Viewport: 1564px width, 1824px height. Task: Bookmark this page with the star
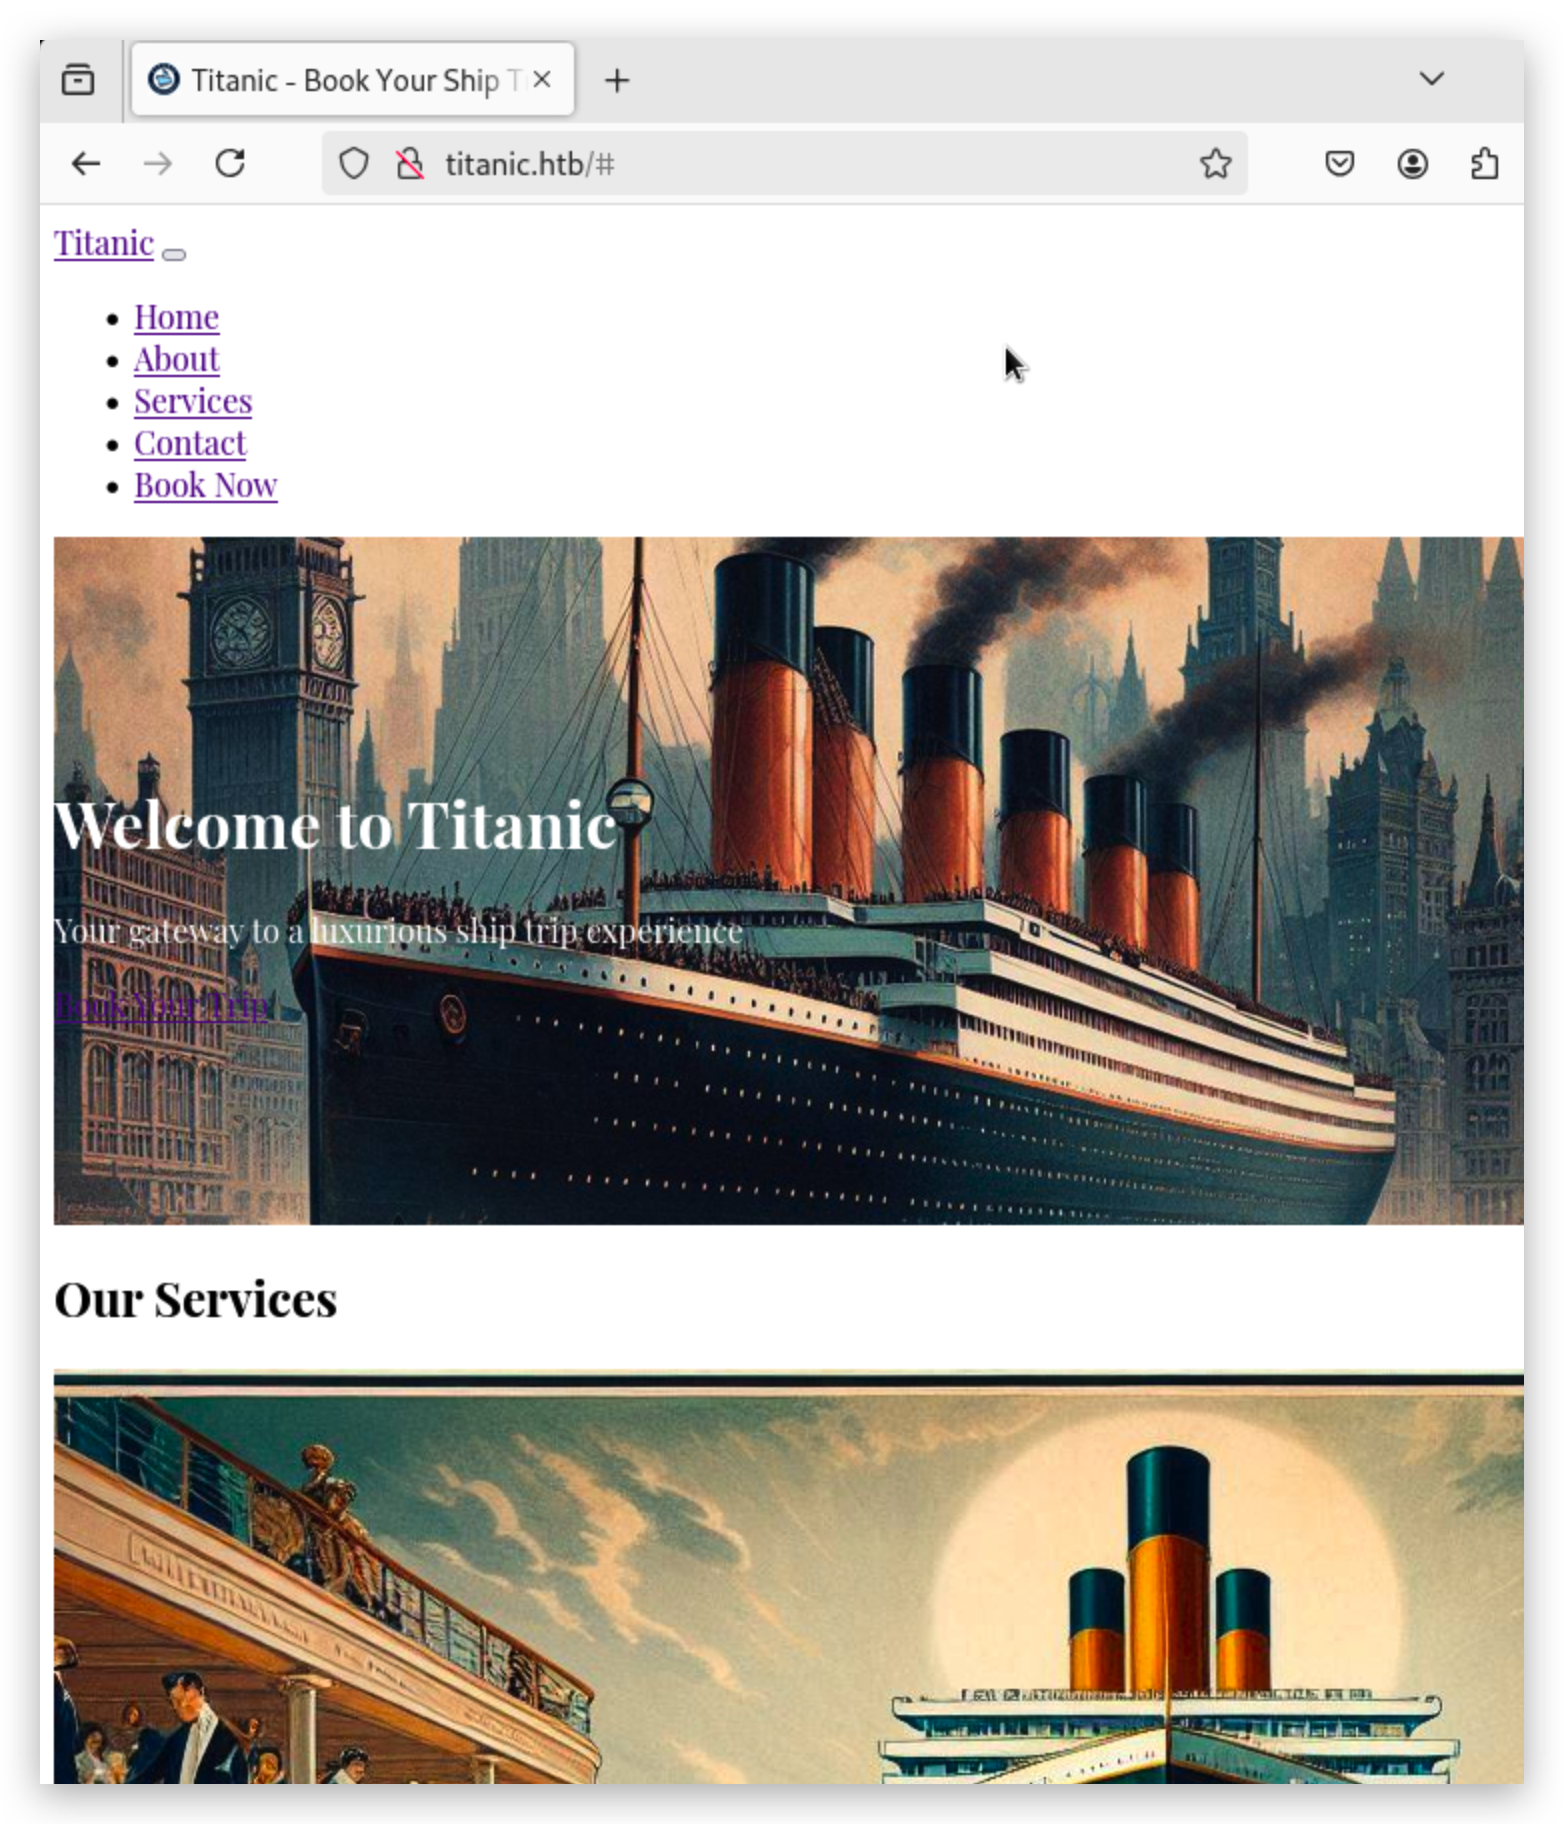coord(1215,164)
